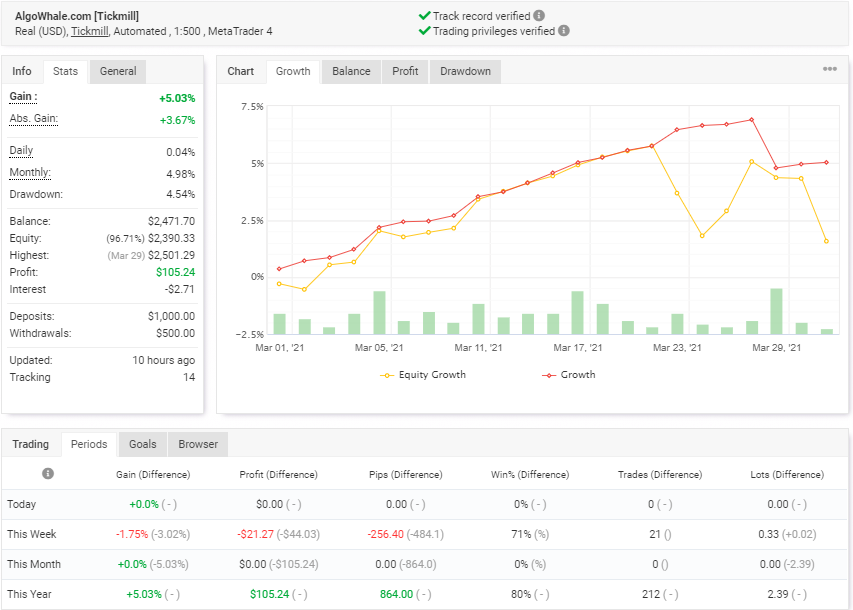Screen dimensions: 853x610
Task: Click the AlgoWhale.com [Tickmill] title
Action: pos(77,16)
